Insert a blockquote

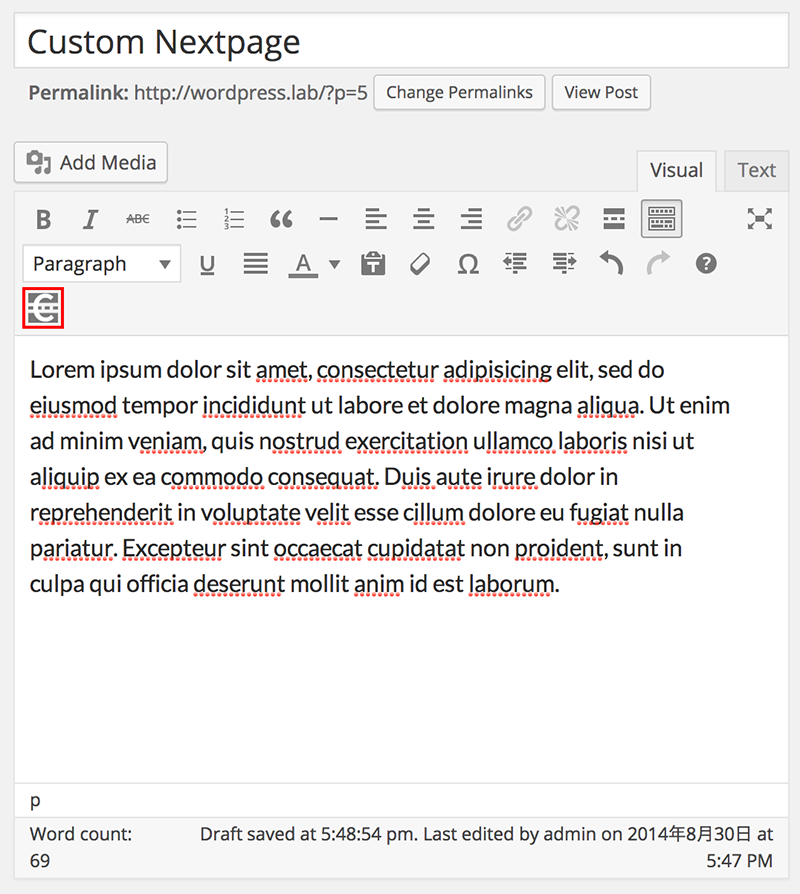(x=281, y=219)
